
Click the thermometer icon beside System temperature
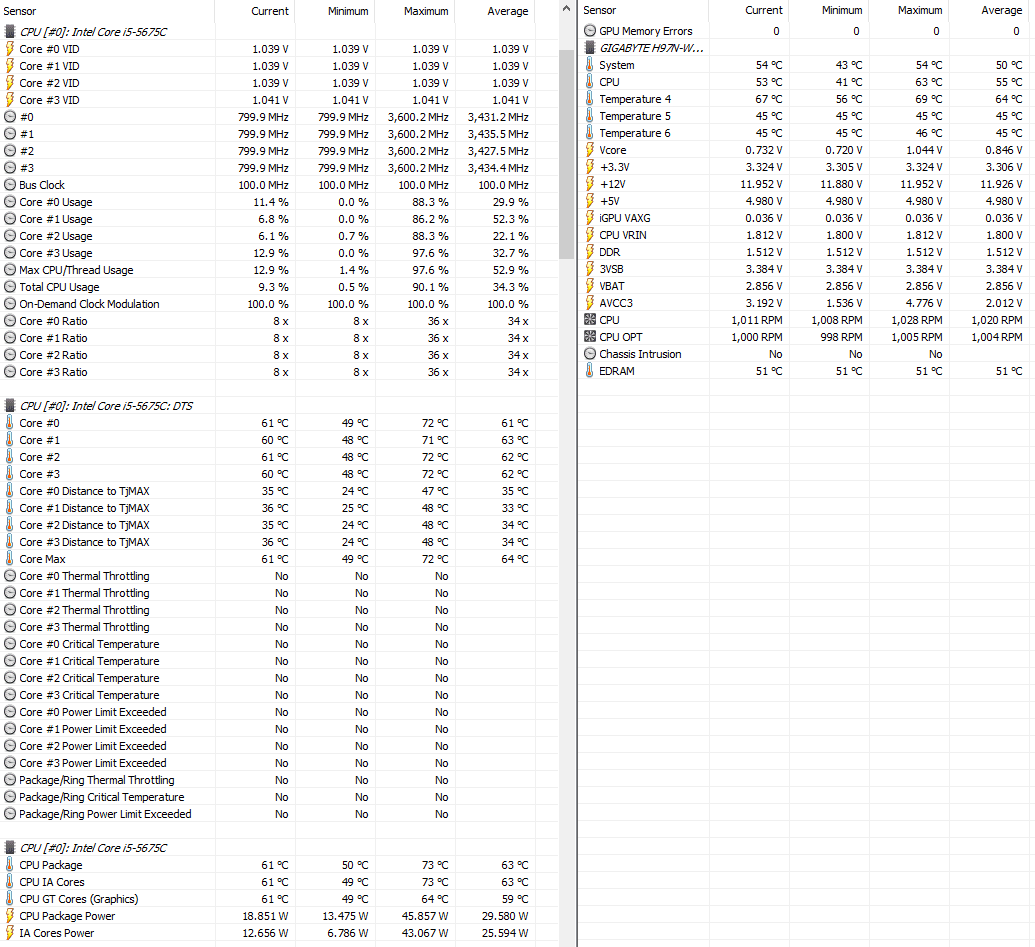(x=590, y=65)
